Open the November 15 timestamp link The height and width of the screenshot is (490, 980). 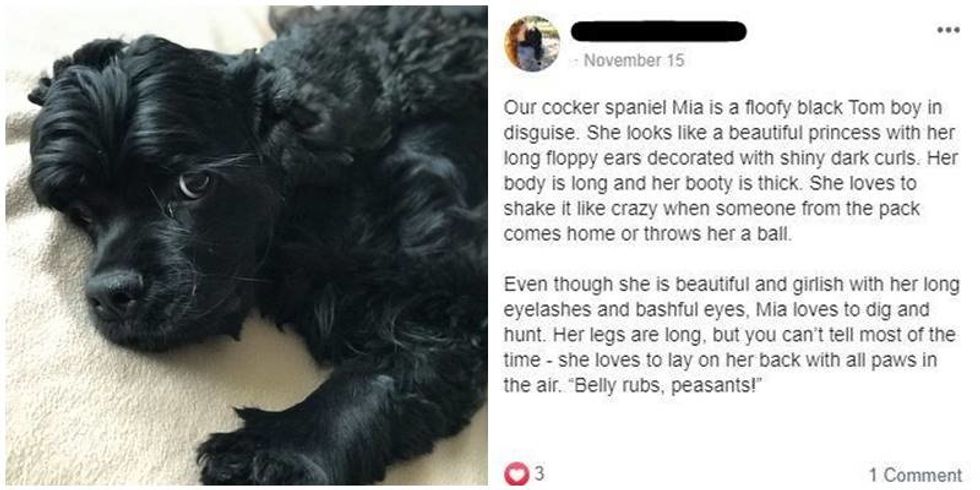click(x=633, y=61)
